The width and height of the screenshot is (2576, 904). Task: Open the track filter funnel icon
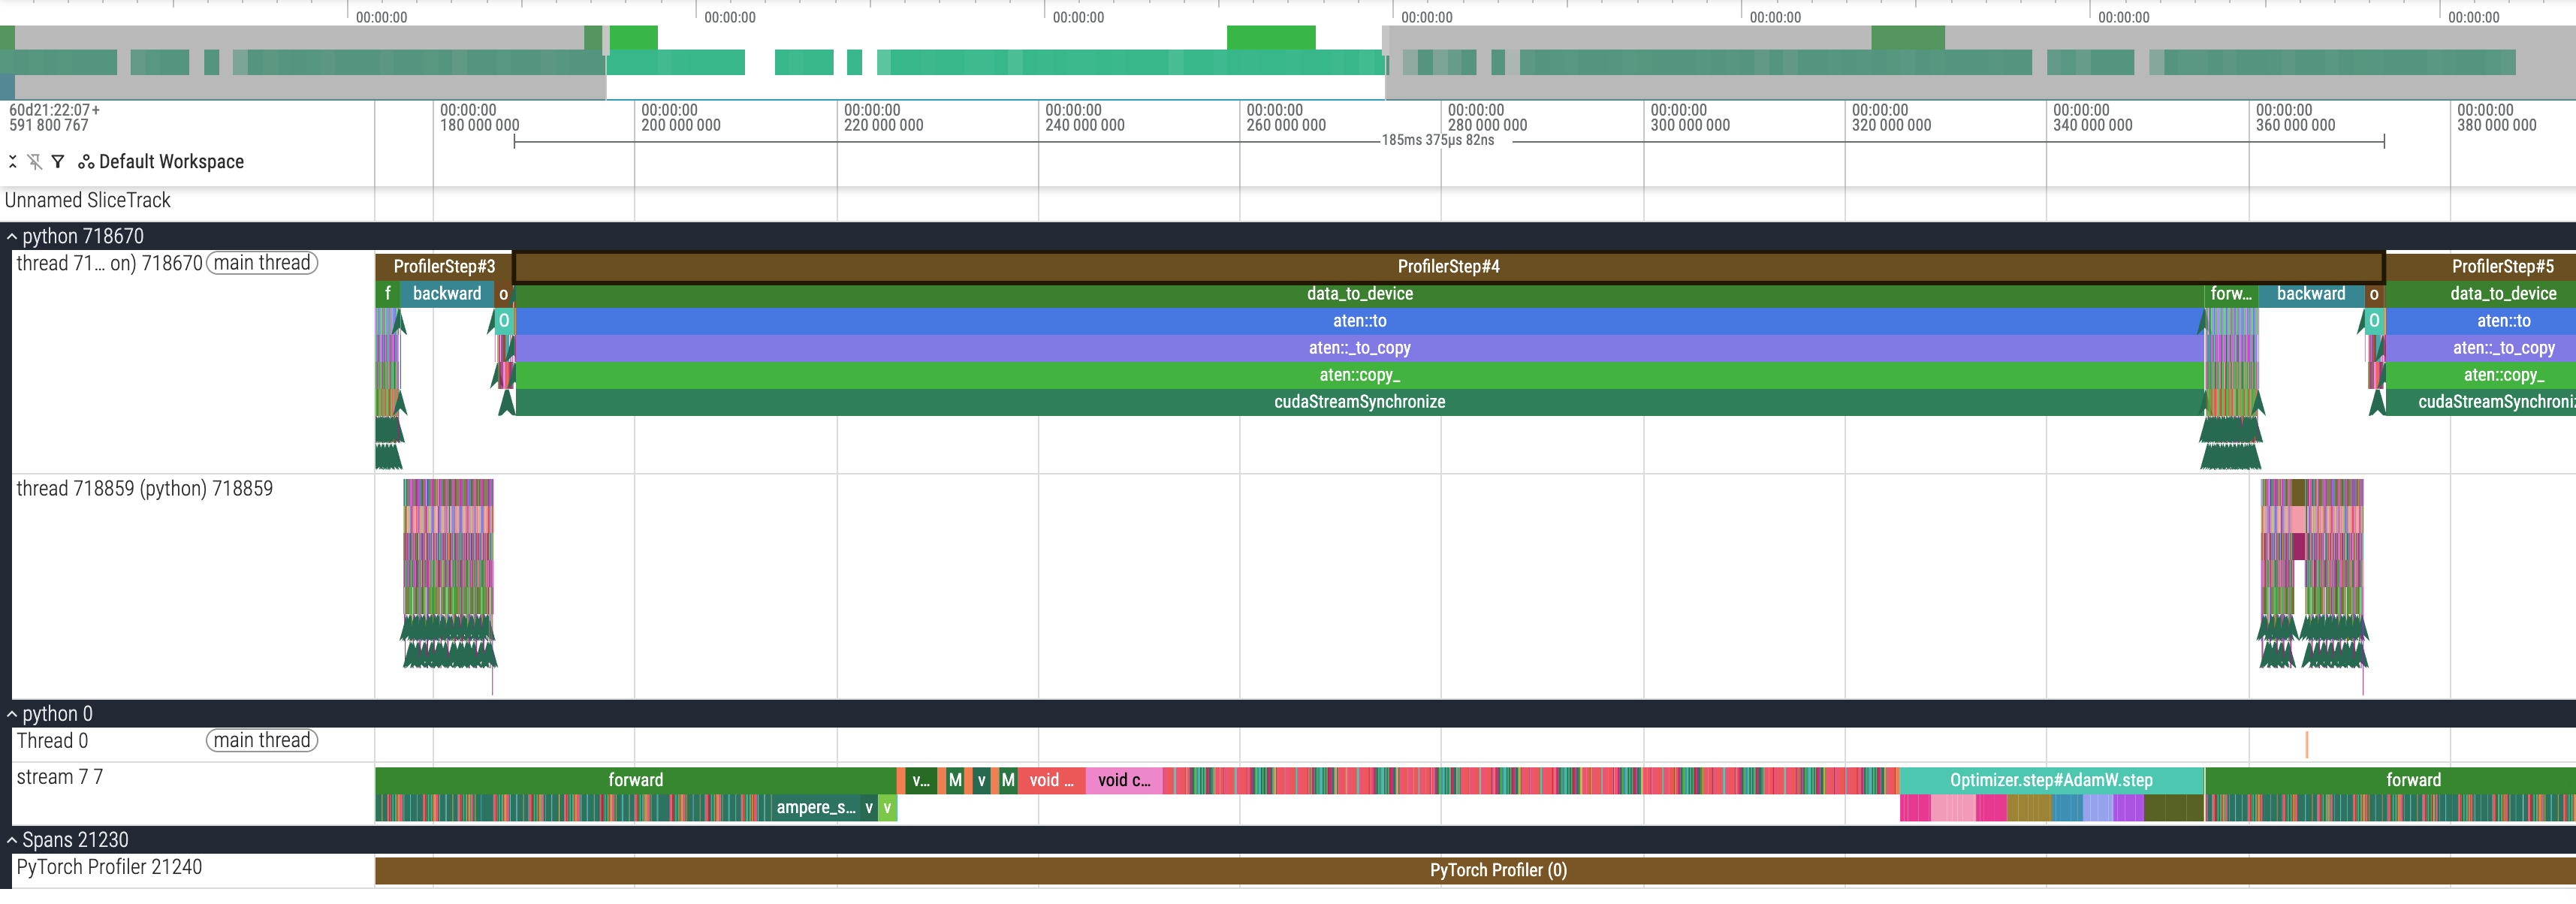point(58,162)
